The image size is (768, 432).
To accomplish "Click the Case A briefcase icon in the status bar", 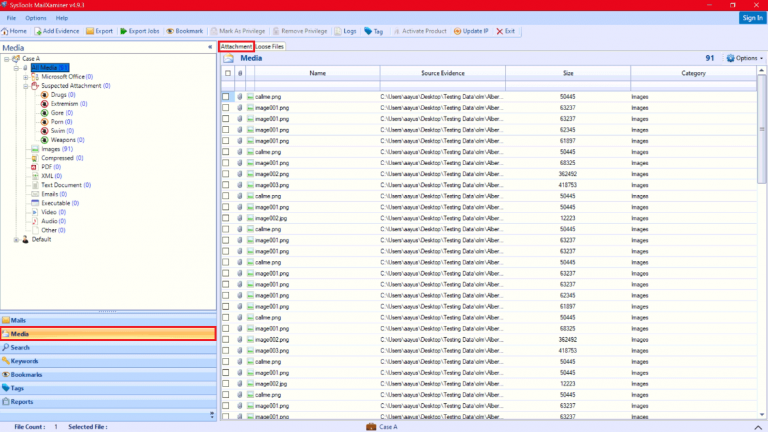I will click(371, 427).
